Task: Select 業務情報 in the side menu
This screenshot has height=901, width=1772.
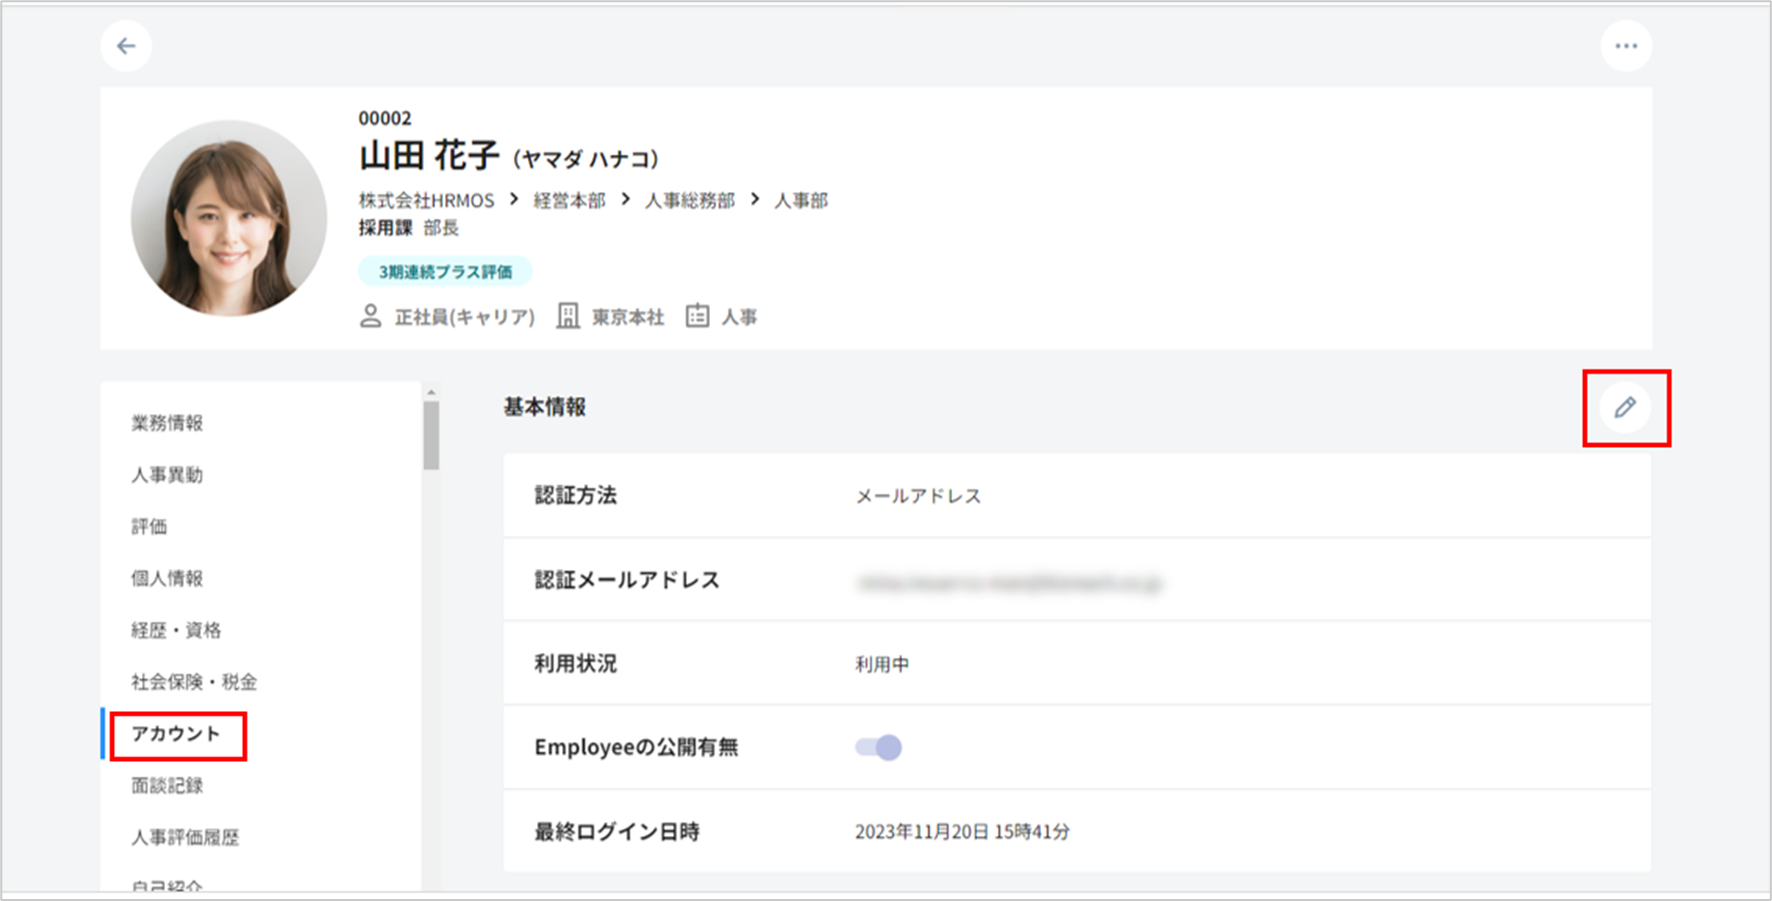Action: [x=167, y=423]
